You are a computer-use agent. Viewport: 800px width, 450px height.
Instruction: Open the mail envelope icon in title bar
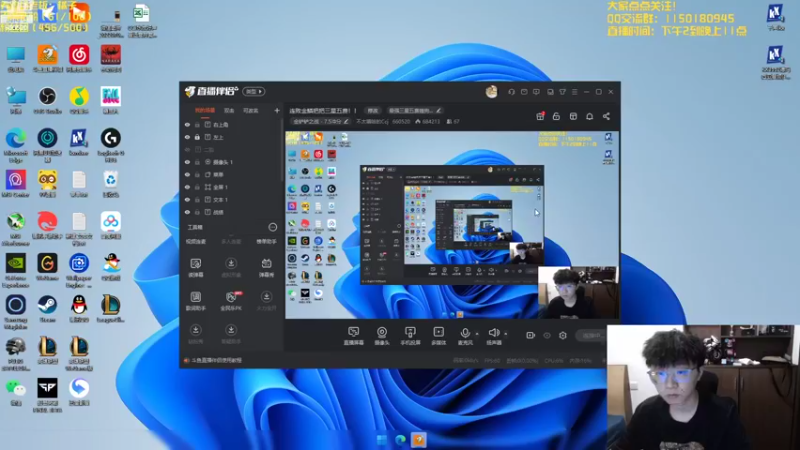(x=524, y=92)
